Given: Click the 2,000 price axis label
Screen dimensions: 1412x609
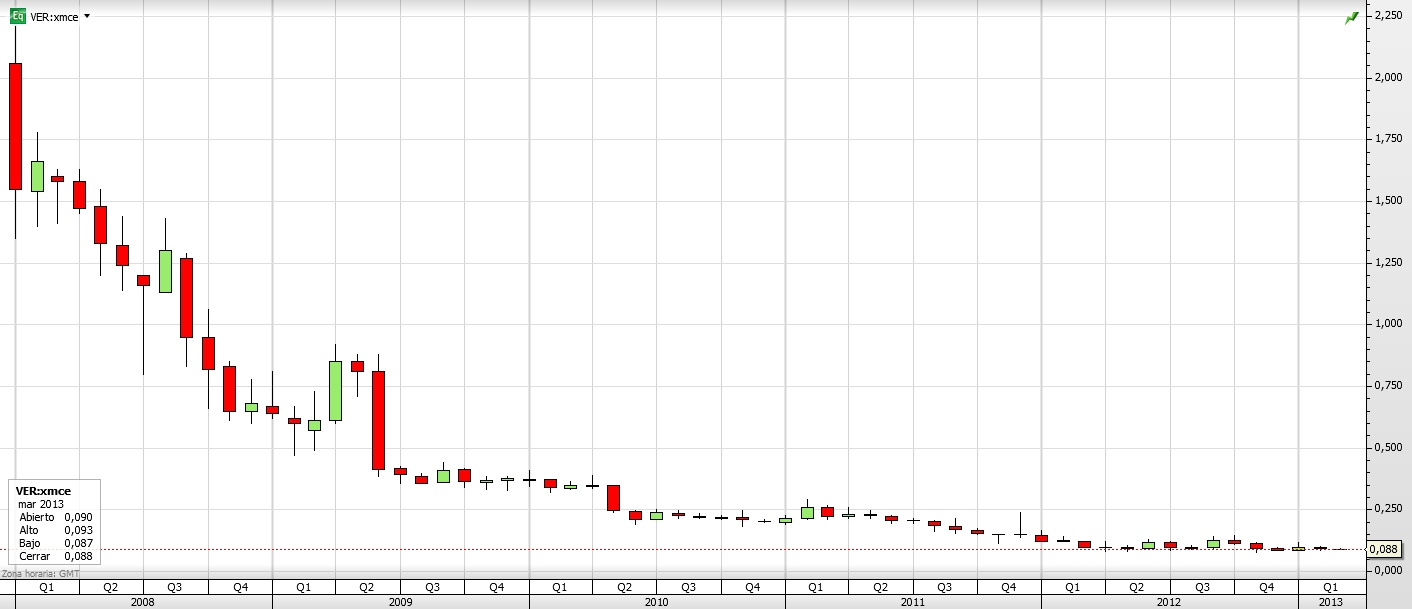Looking at the screenshot, I should point(1389,77).
